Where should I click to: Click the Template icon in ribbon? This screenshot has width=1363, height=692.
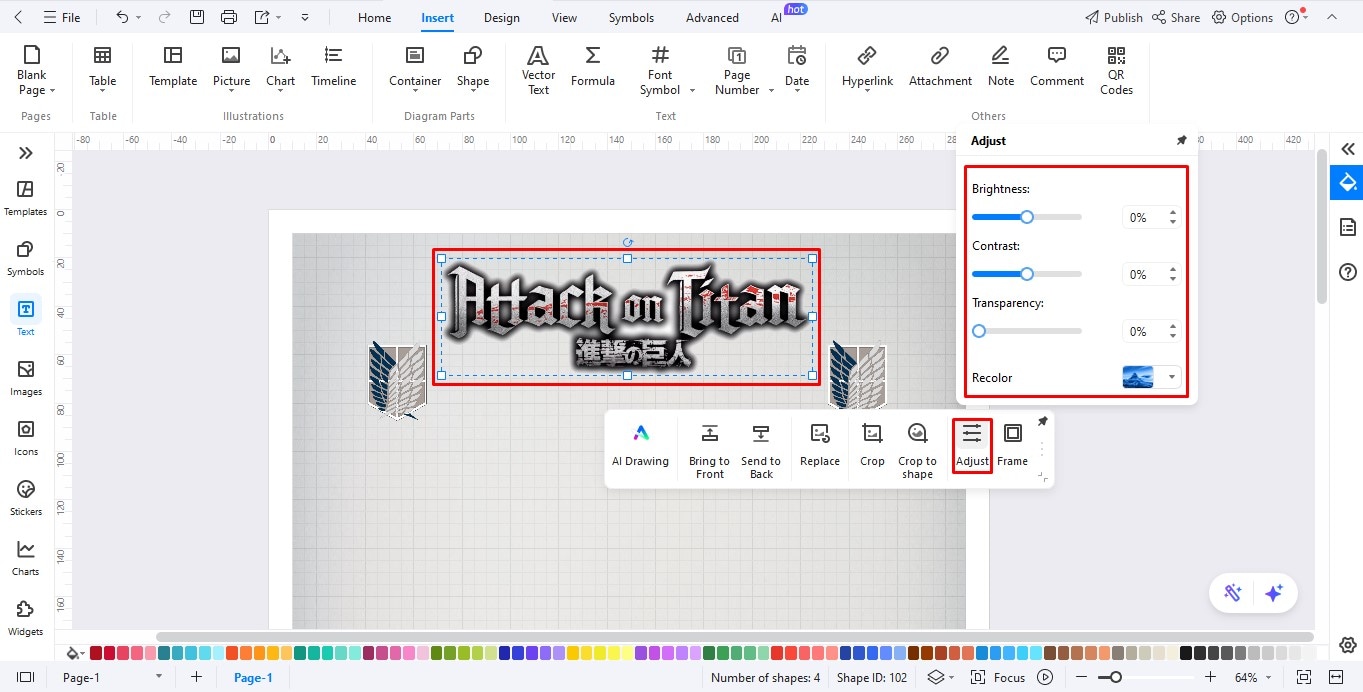173,66
